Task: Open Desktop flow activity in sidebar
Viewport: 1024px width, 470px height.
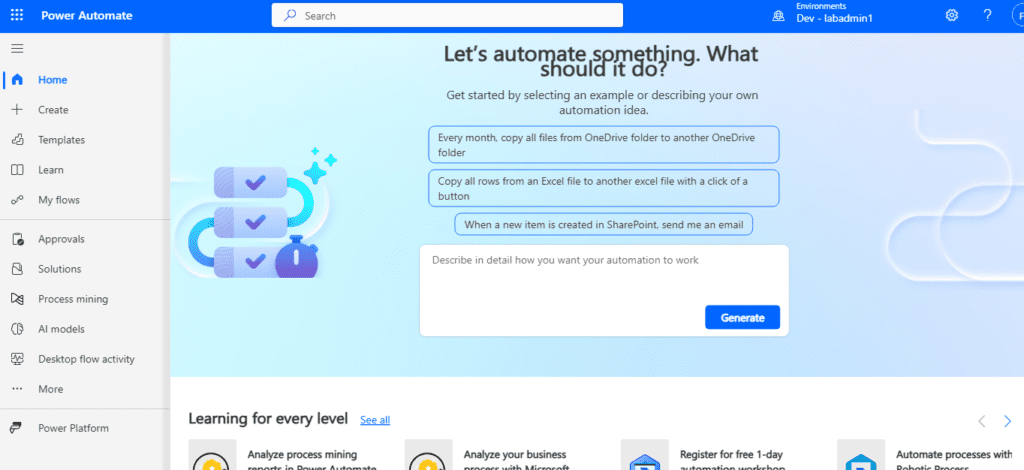Action: click(x=85, y=359)
